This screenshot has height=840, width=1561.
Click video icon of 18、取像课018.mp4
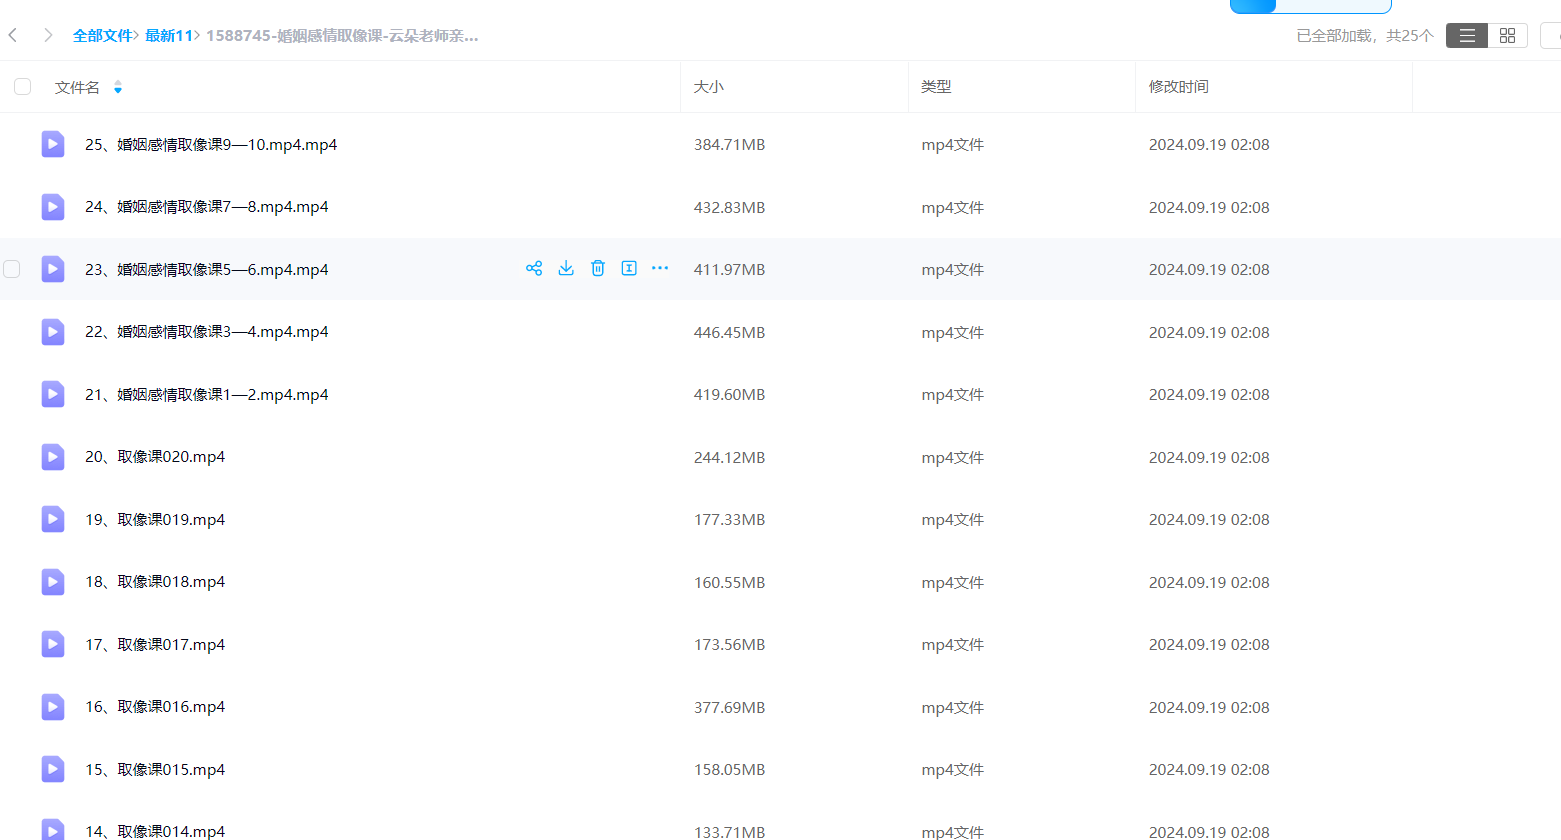tap(53, 582)
